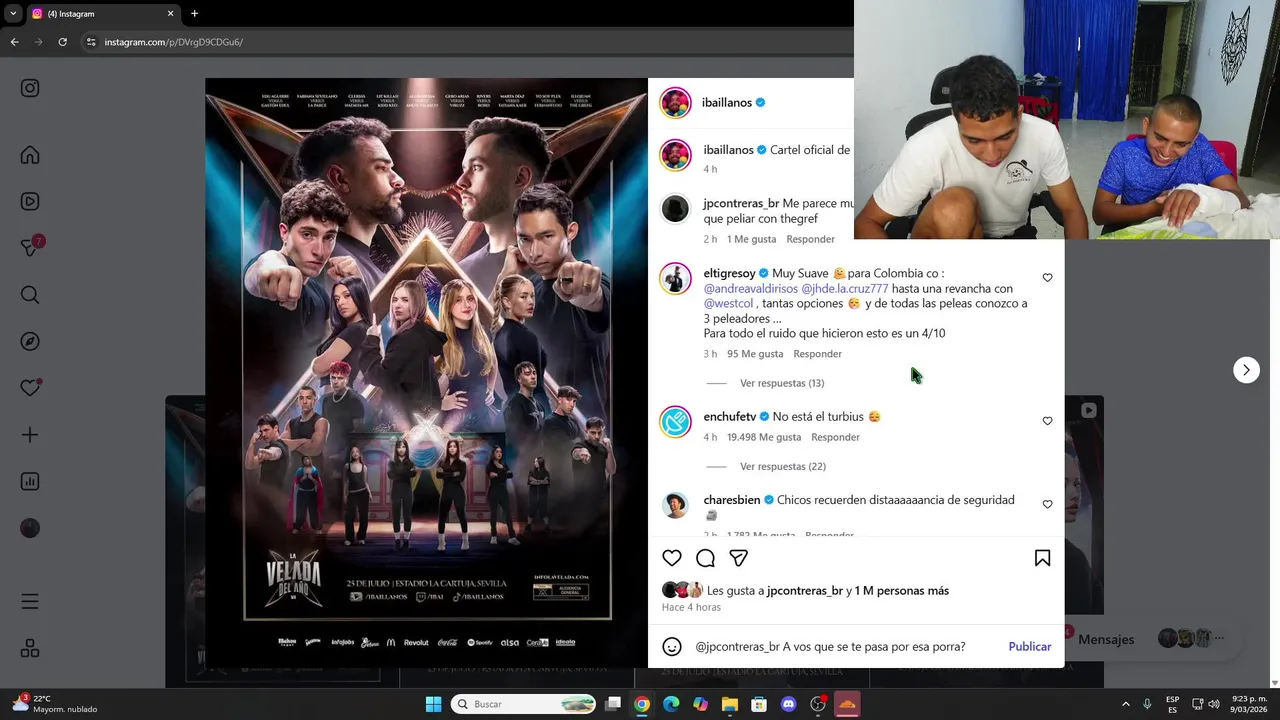
Task: Click the comment bubble icon under post
Action: click(705, 558)
